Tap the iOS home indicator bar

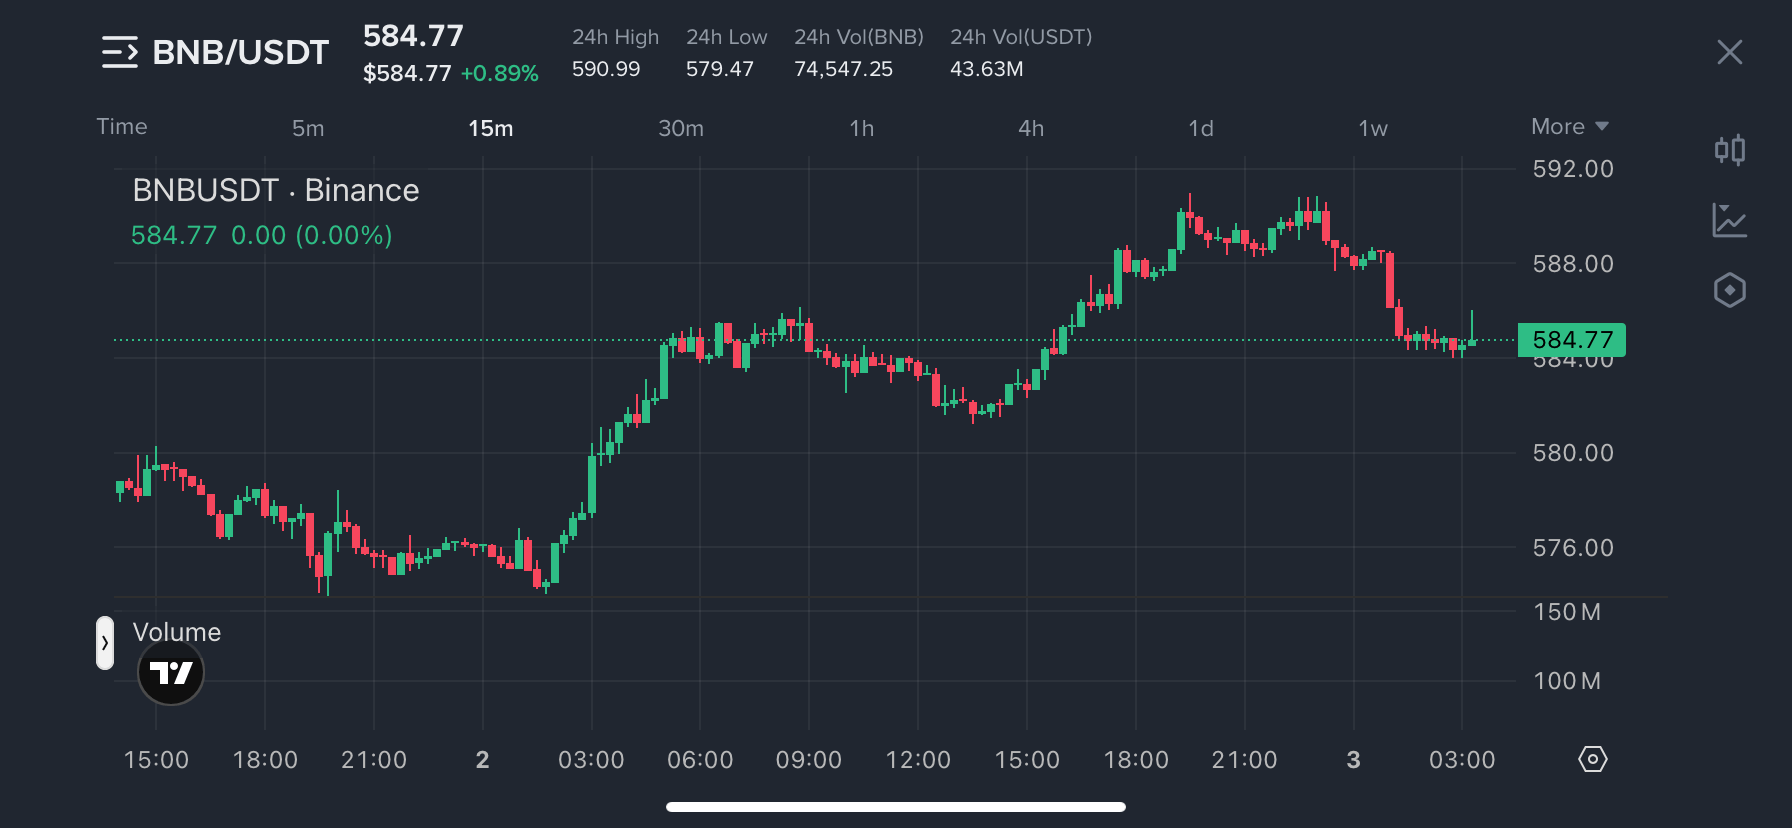pyautogui.click(x=896, y=807)
